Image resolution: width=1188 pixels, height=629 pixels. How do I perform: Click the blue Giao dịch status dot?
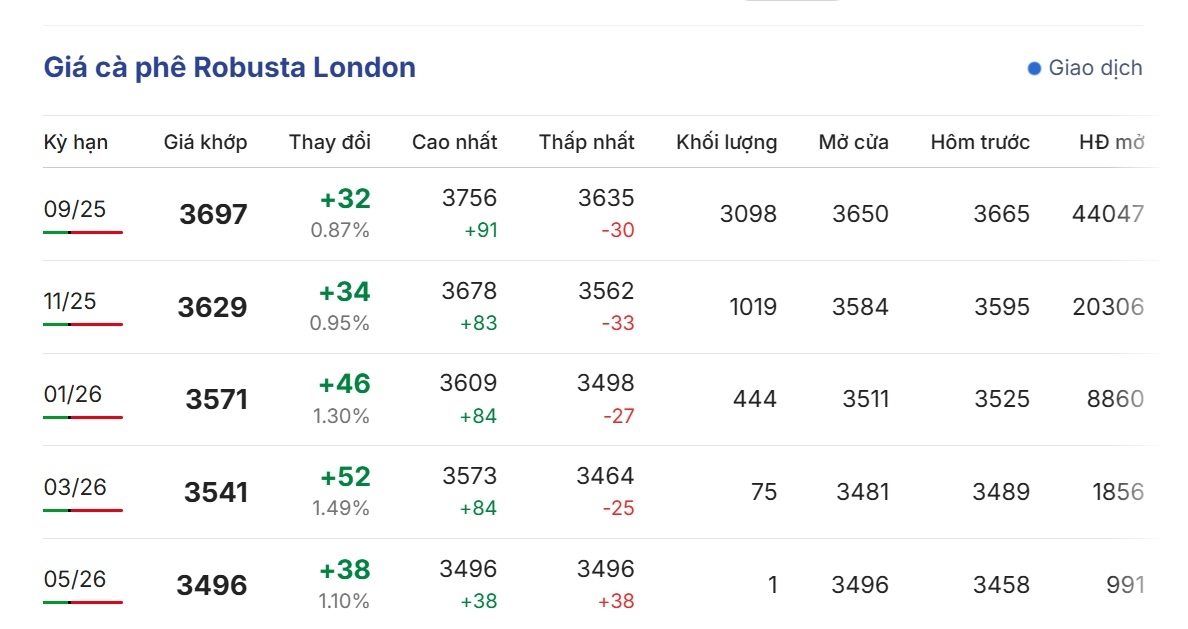[x=1034, y=69]
